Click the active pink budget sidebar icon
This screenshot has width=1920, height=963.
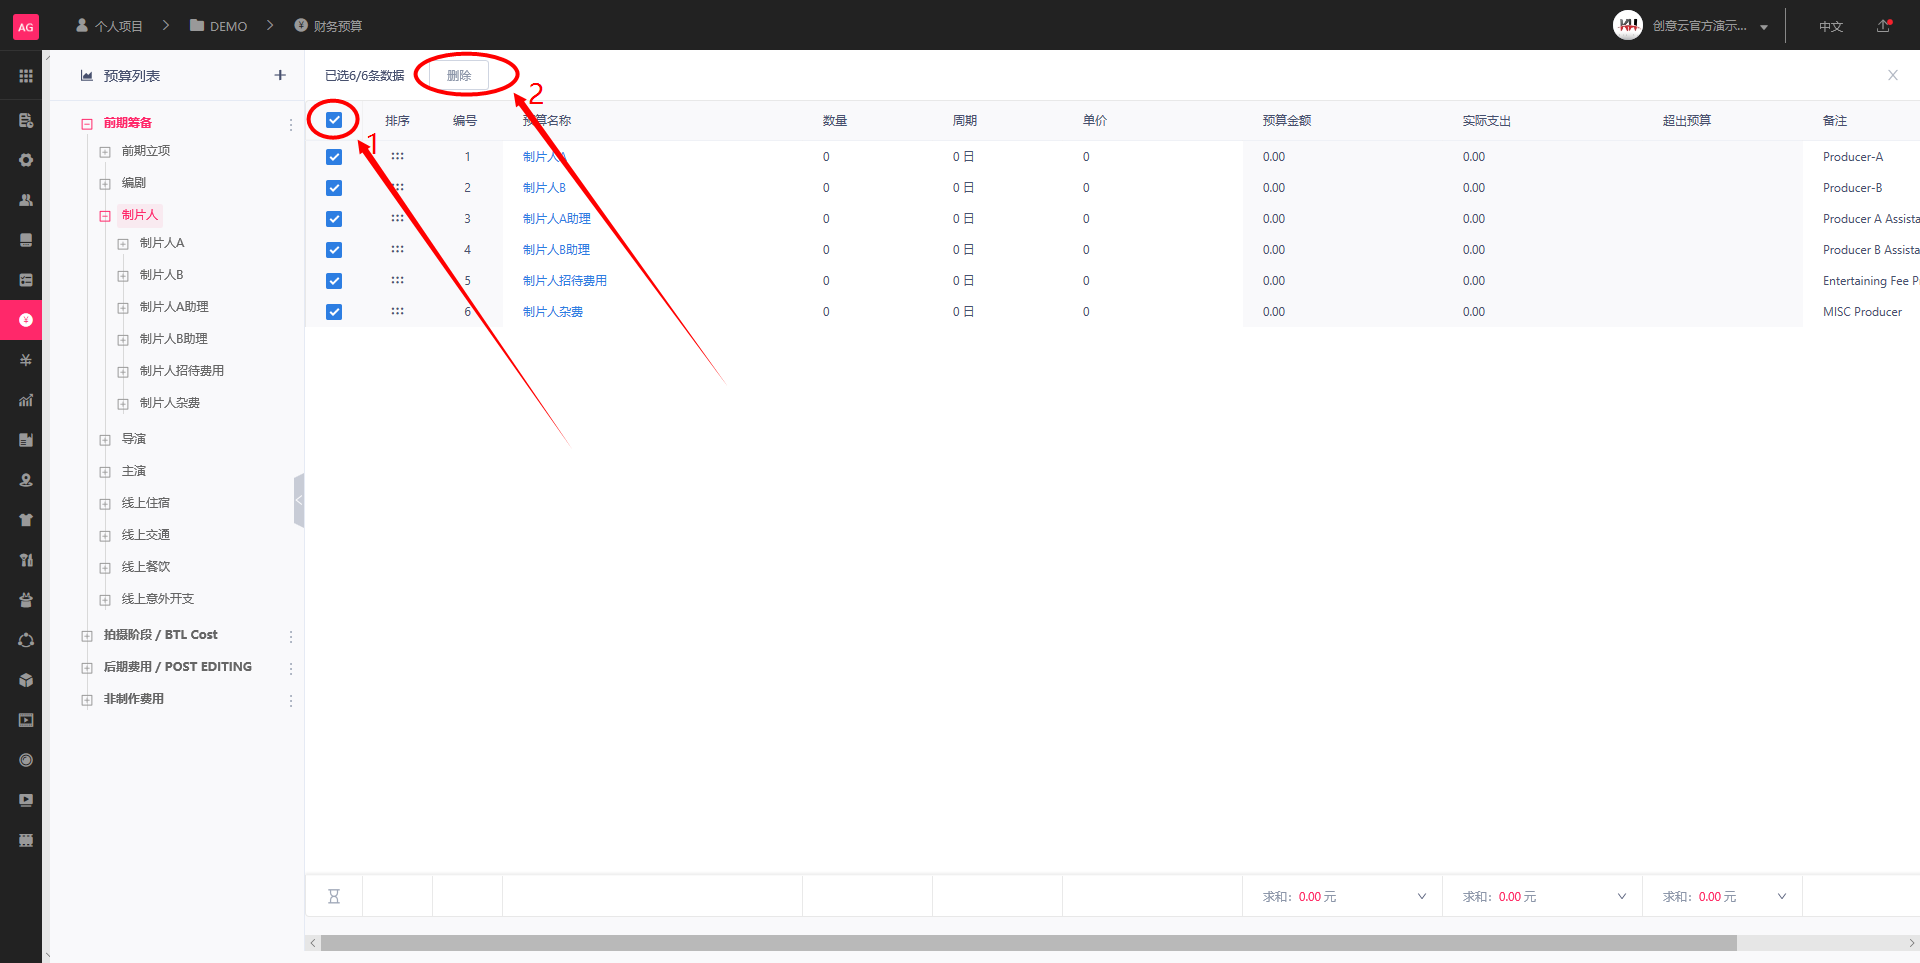pos(26,320)
